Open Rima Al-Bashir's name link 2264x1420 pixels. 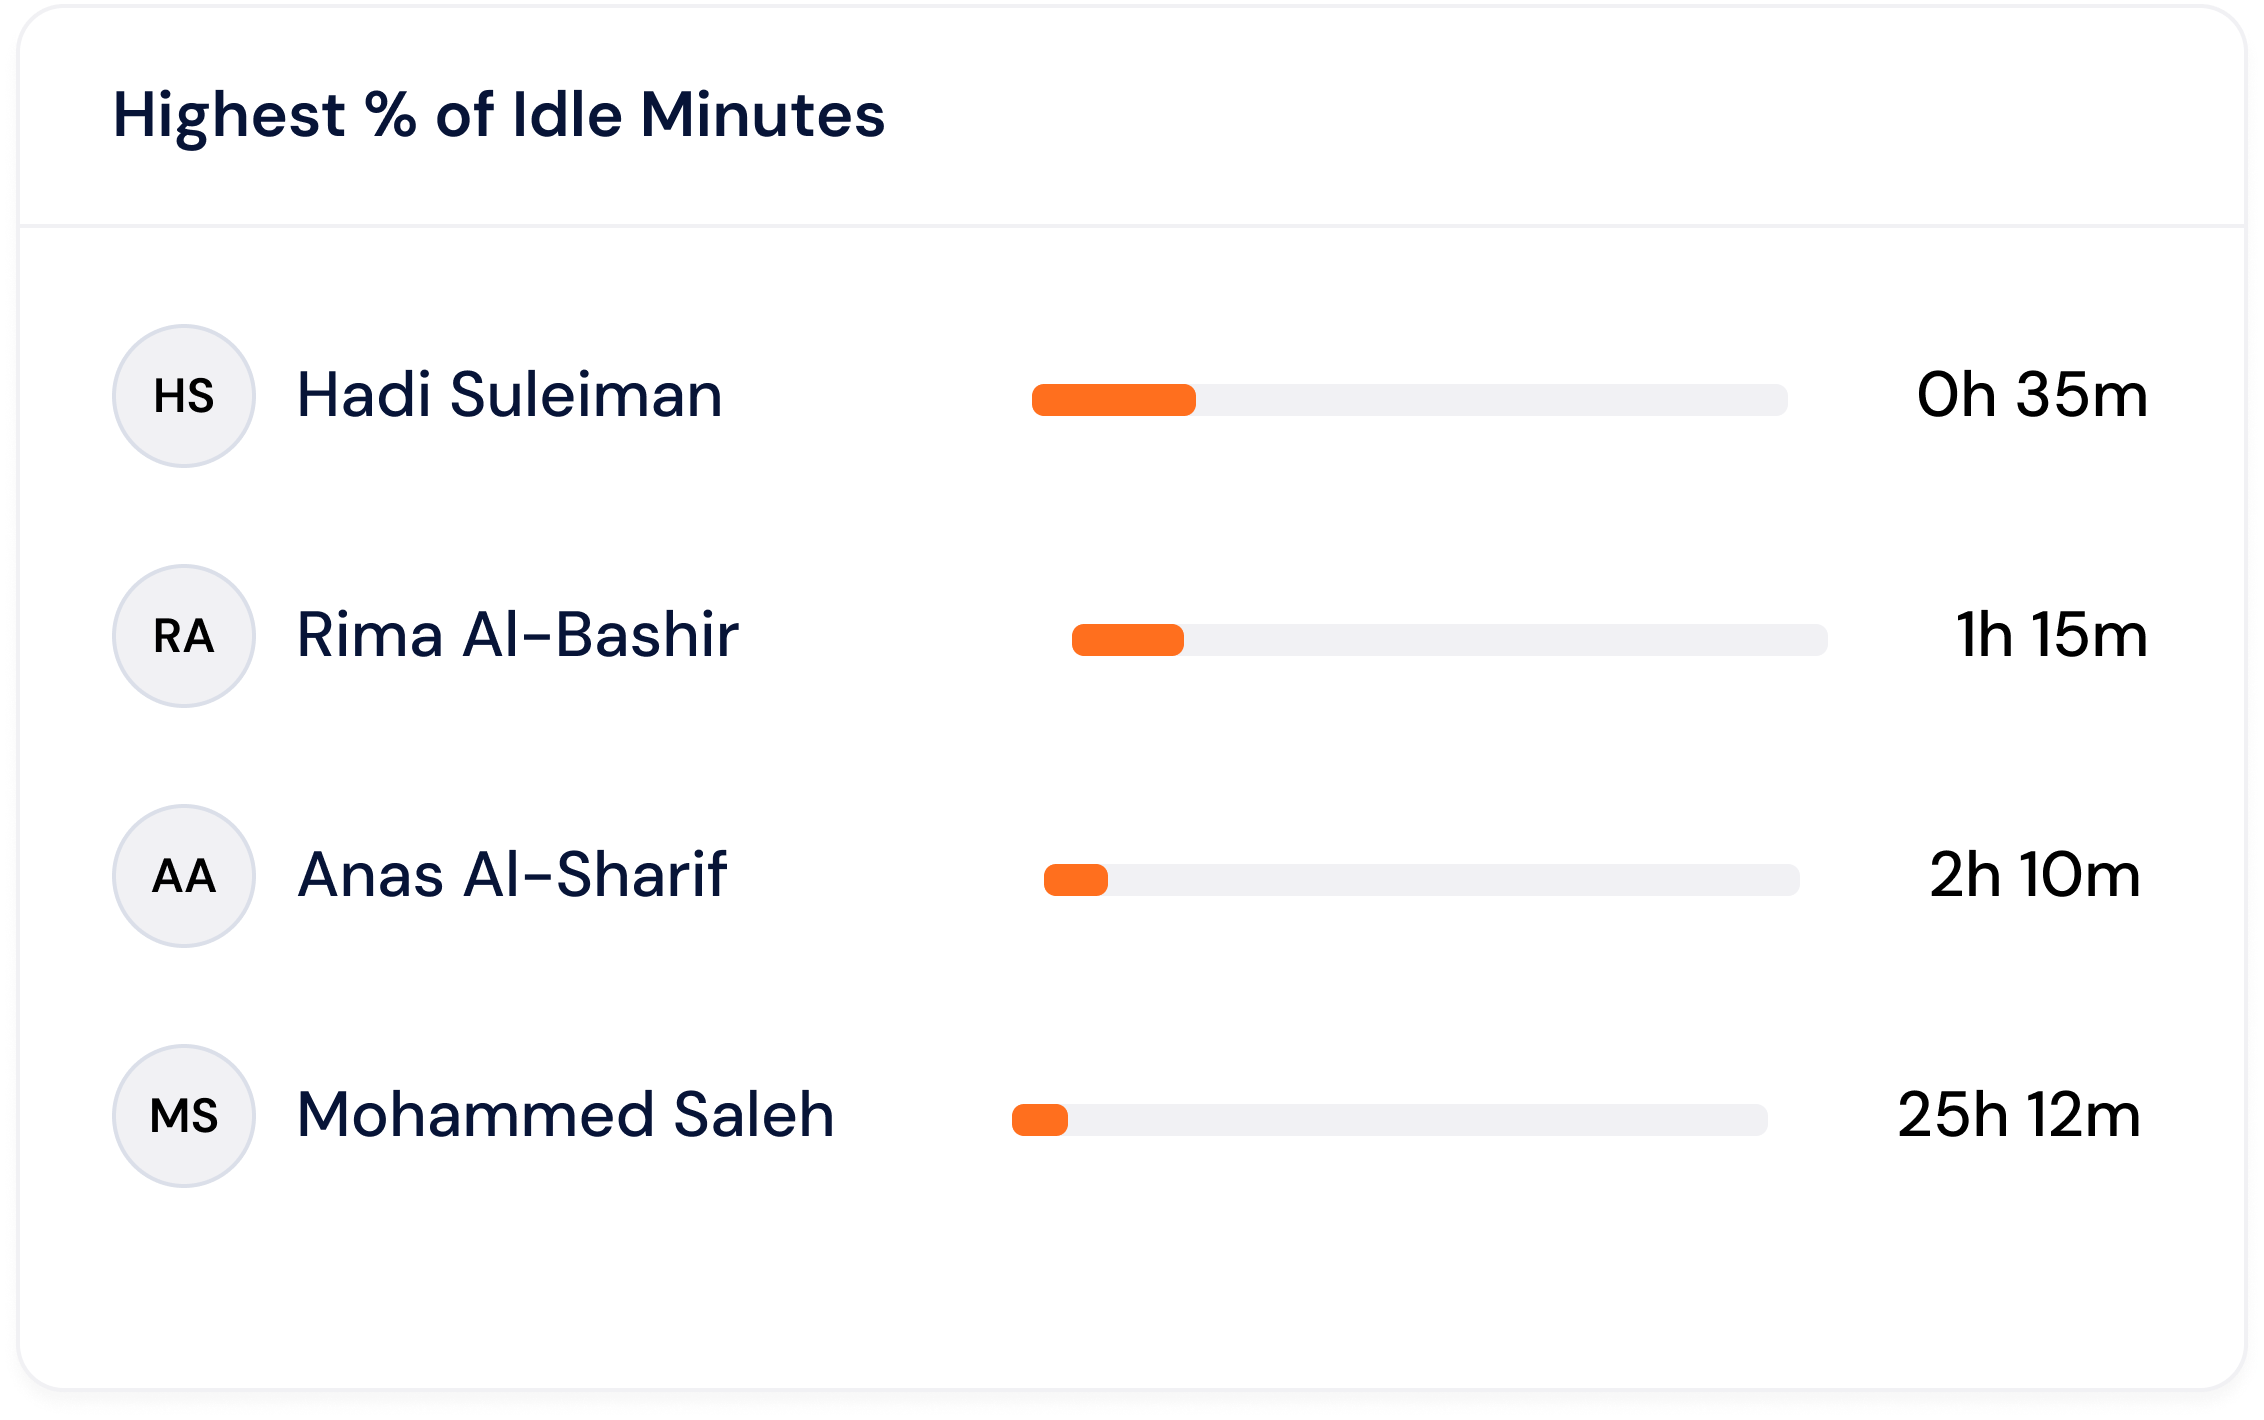pos(517,635)
